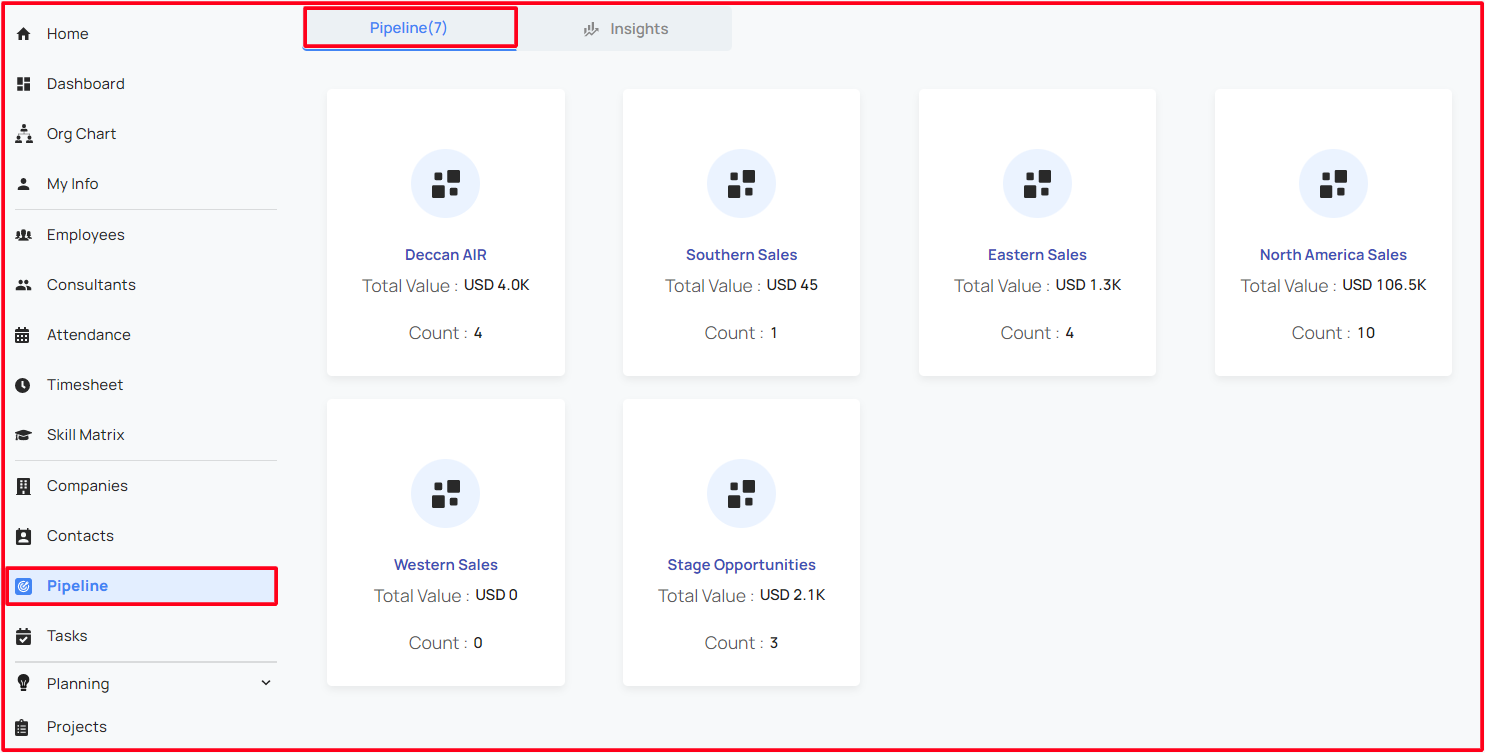The height and width of the screenshot is (753, 1485).
Task: Click the Timesheet clock icon
Action: tap(23, 385)
